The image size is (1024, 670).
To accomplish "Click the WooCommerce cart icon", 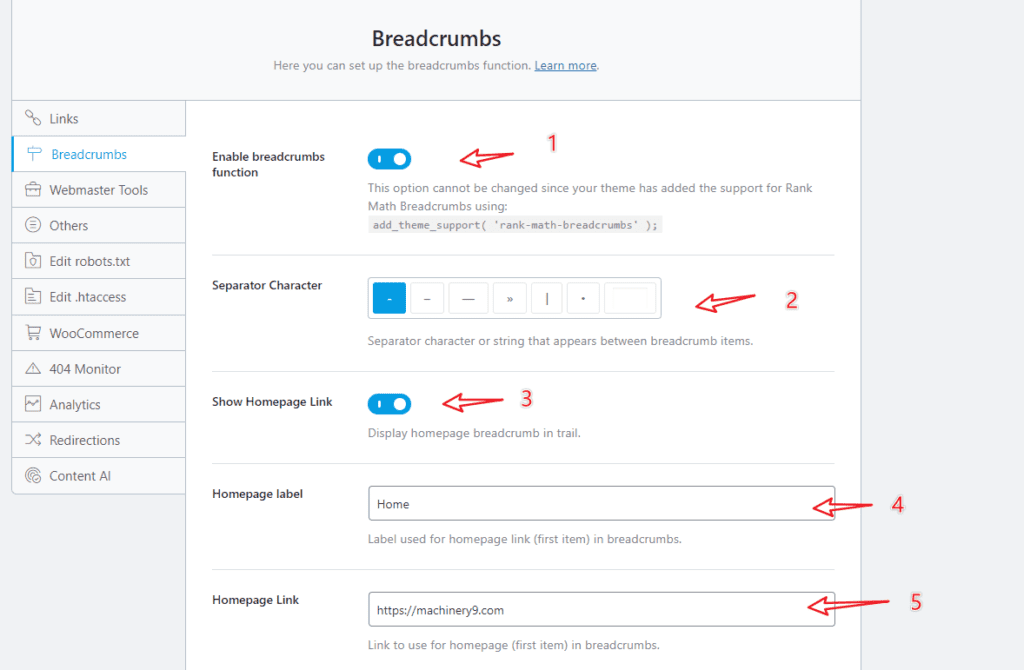I will 33,332.
